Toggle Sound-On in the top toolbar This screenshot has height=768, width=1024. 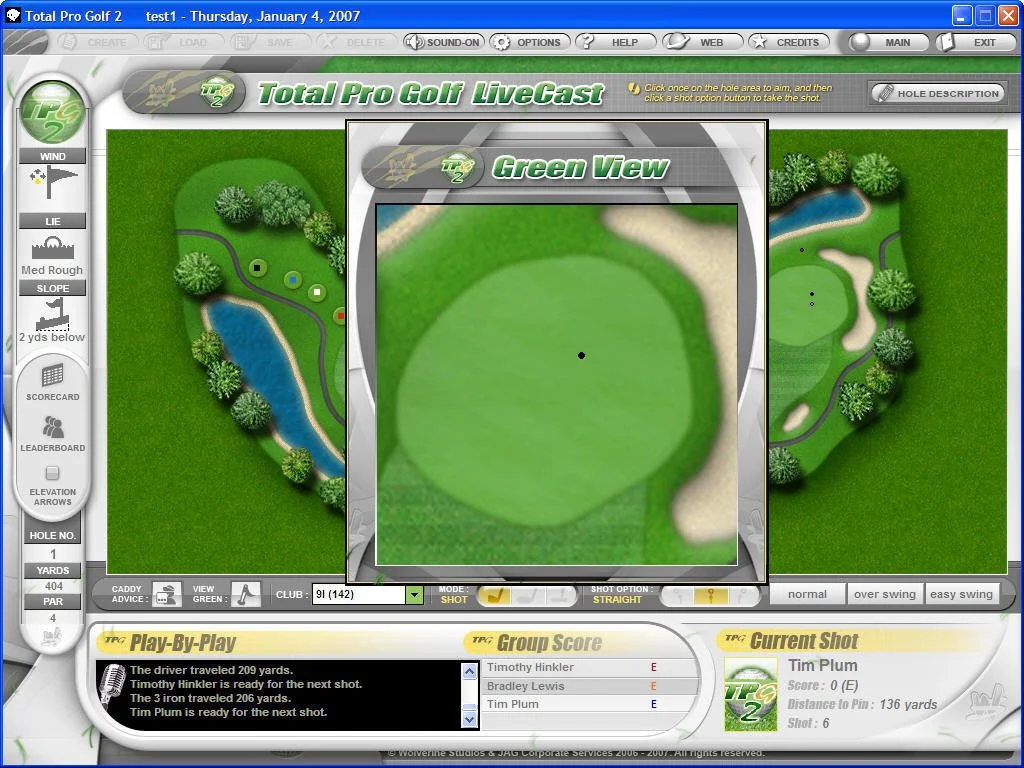pyautogui.click(x=443, y=42)
